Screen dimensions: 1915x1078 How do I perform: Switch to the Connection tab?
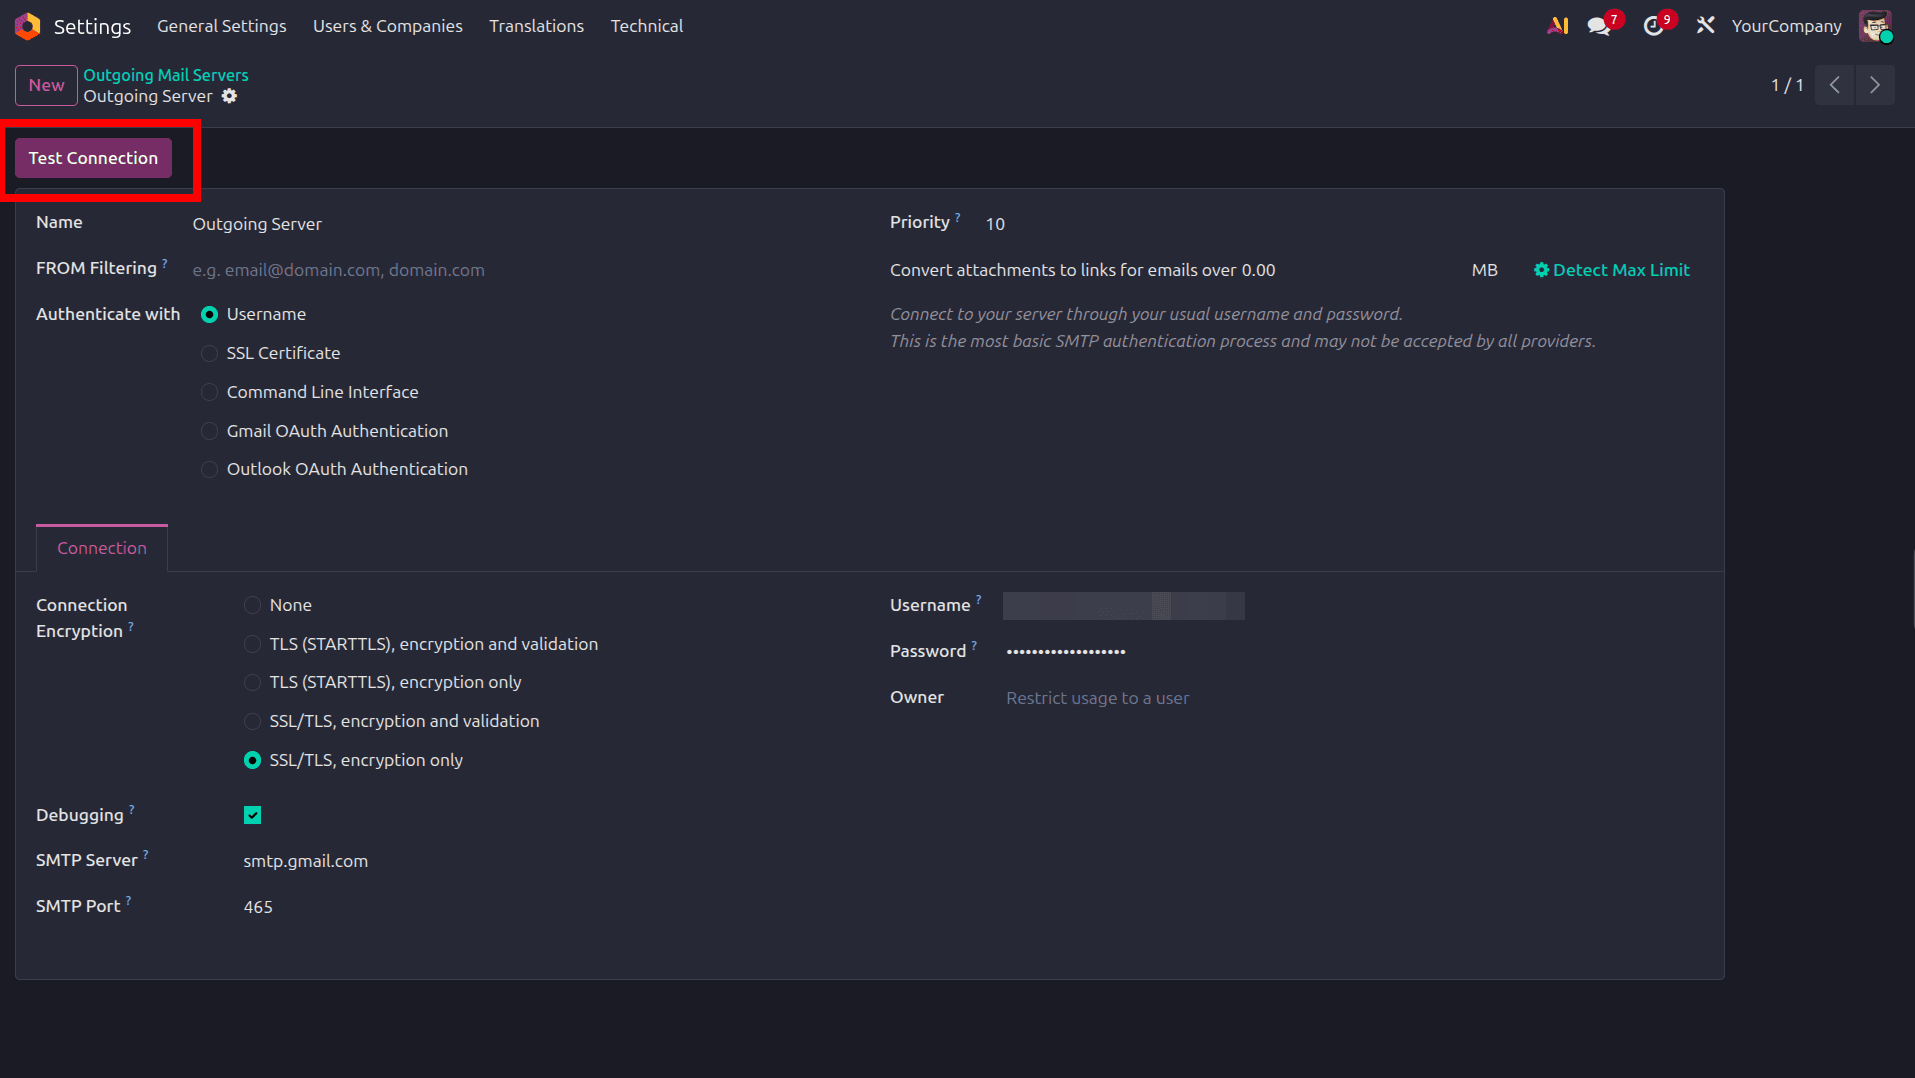(102, 548)
